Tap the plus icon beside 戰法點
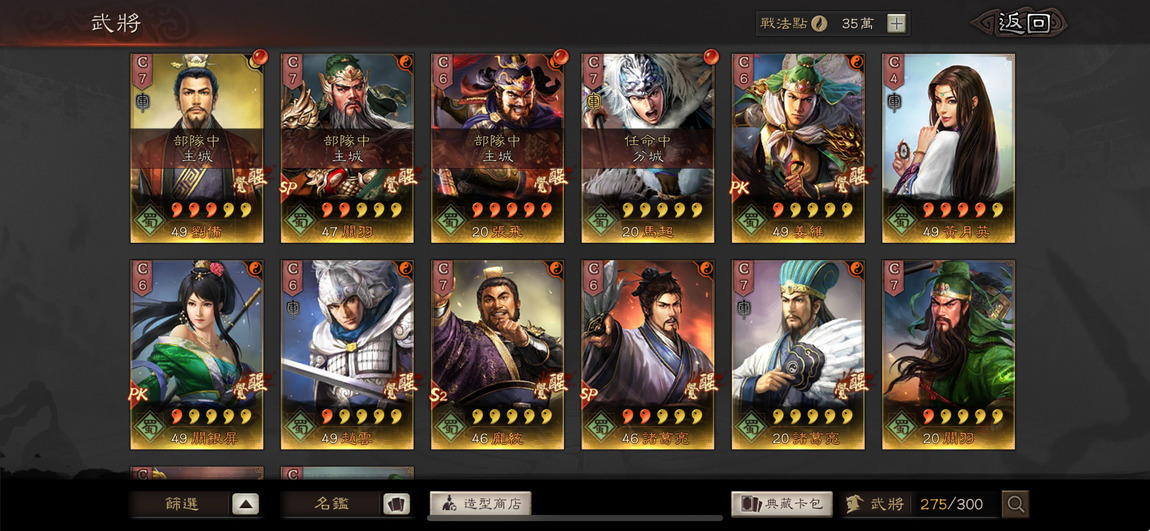Viewport: 1150px width, 531px height. (896, 23)
